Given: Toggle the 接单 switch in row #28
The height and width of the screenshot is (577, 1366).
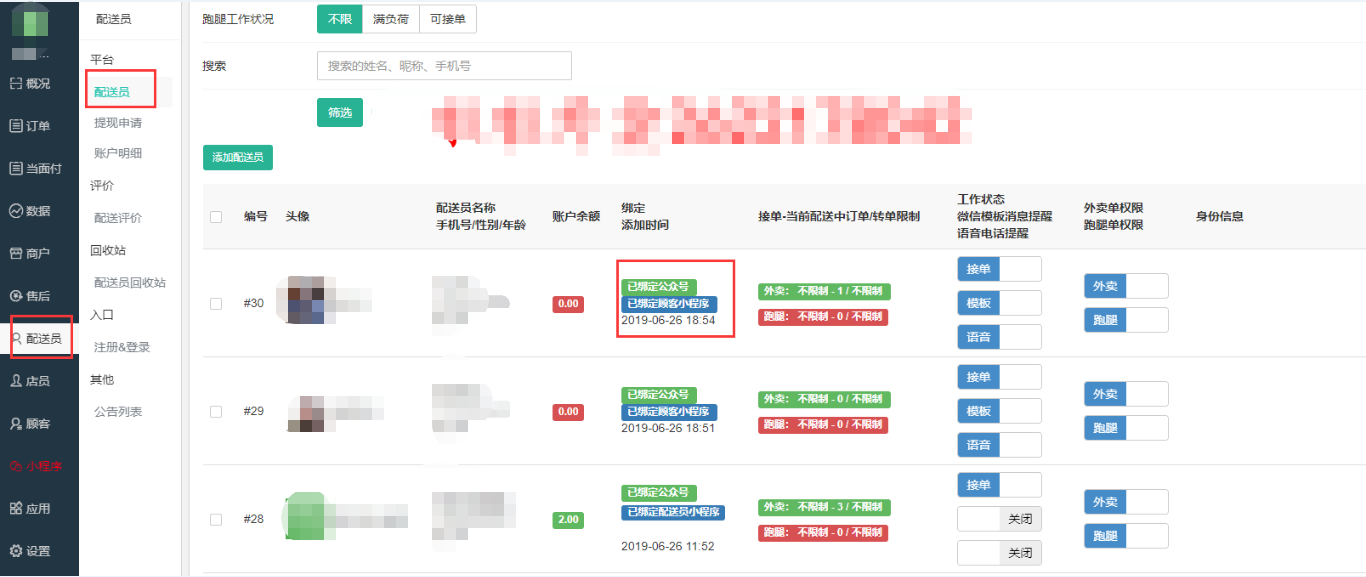Looking at the screenshot, I should [x=999, y=485].
